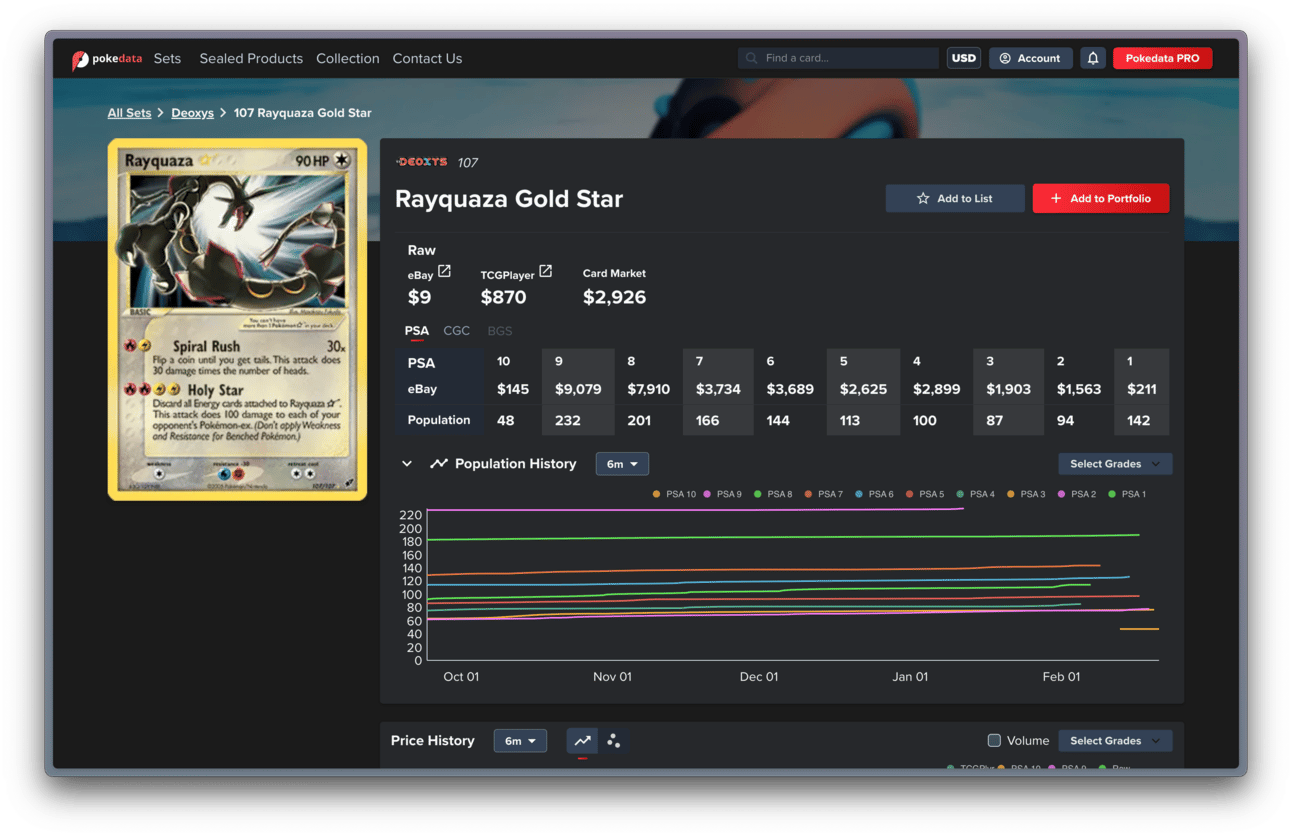Viewport: 1292px width, 836px height.
Task: Open eBay external link icon
Action: [x=444, y=271]
